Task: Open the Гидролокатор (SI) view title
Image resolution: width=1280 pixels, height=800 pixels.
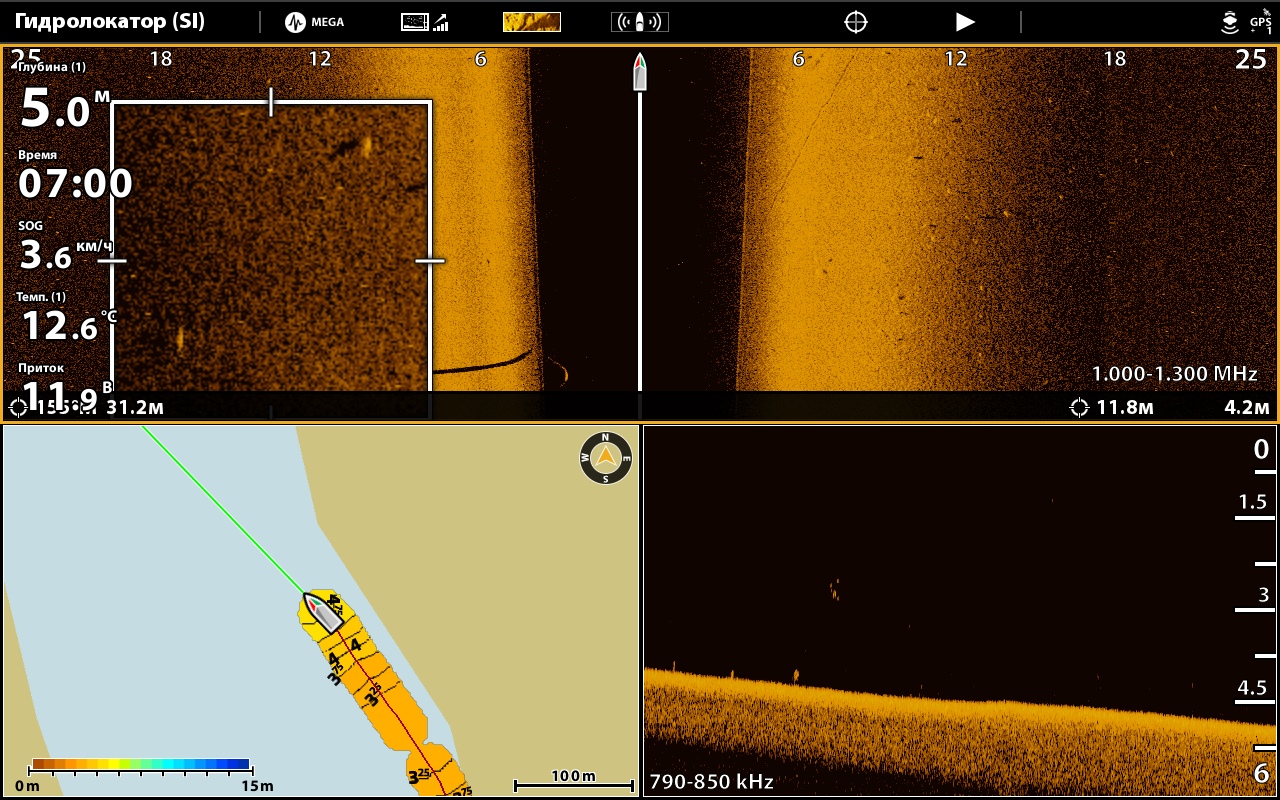Action: tap(110, 22)
